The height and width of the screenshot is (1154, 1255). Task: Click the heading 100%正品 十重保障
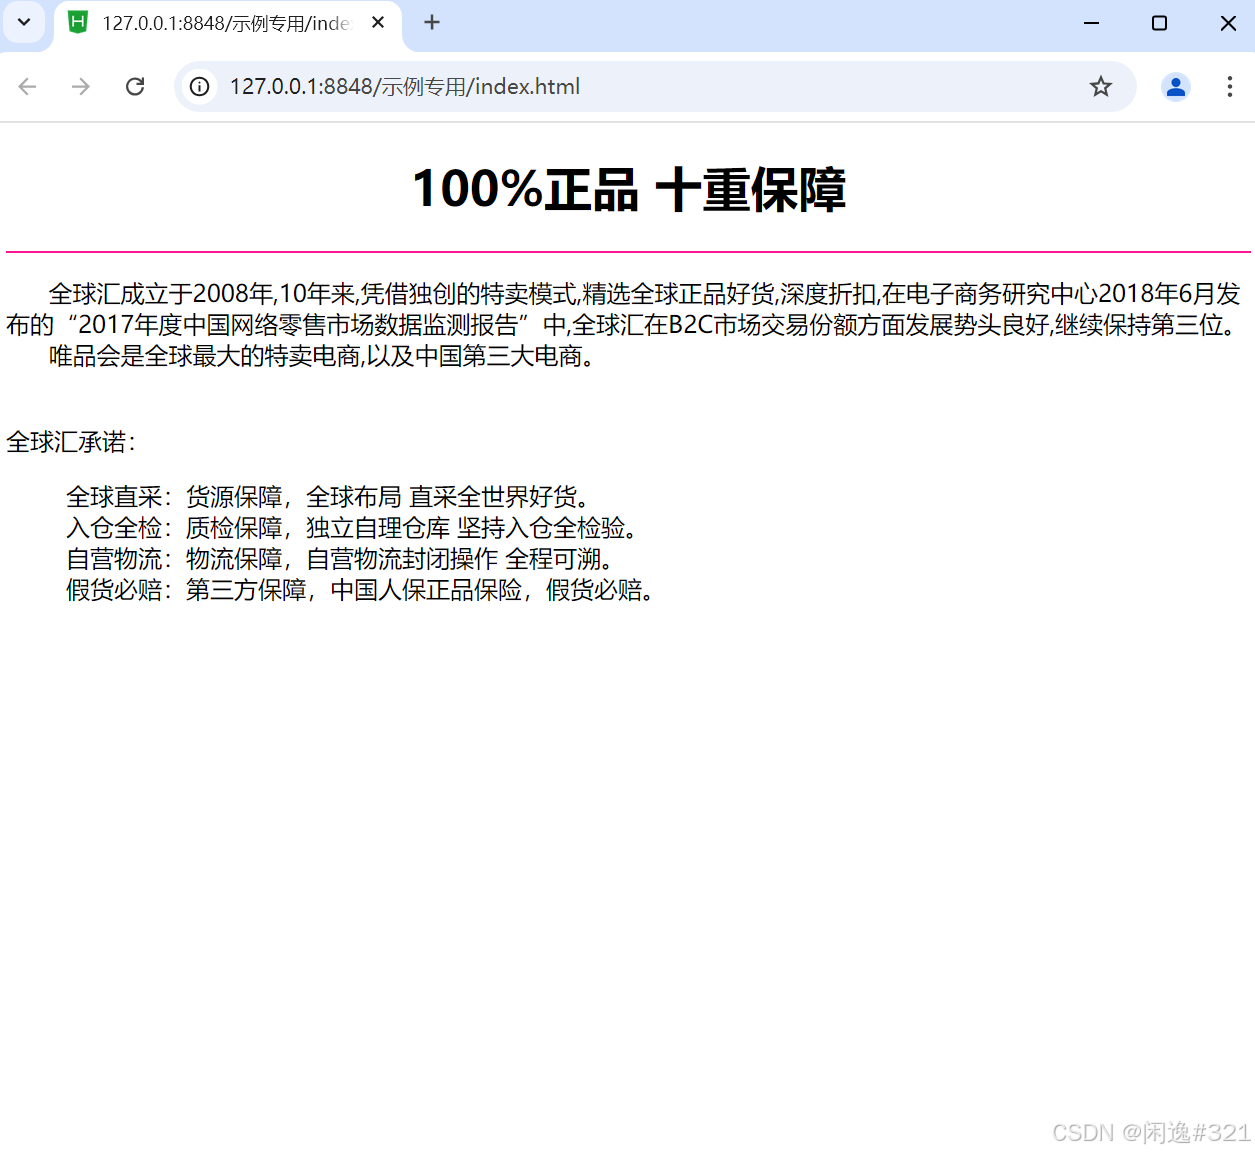point(629,190)
